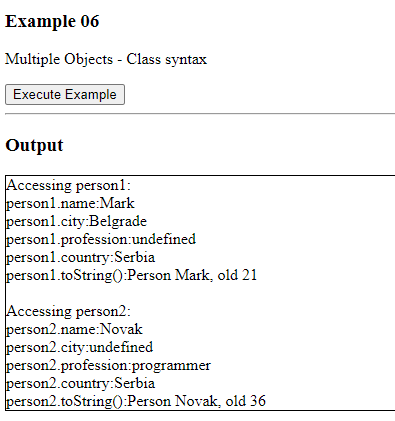Click the Example 06 heading
This screenshot has width=395, height=421.
pyautogui.click(x=52, y=21)
